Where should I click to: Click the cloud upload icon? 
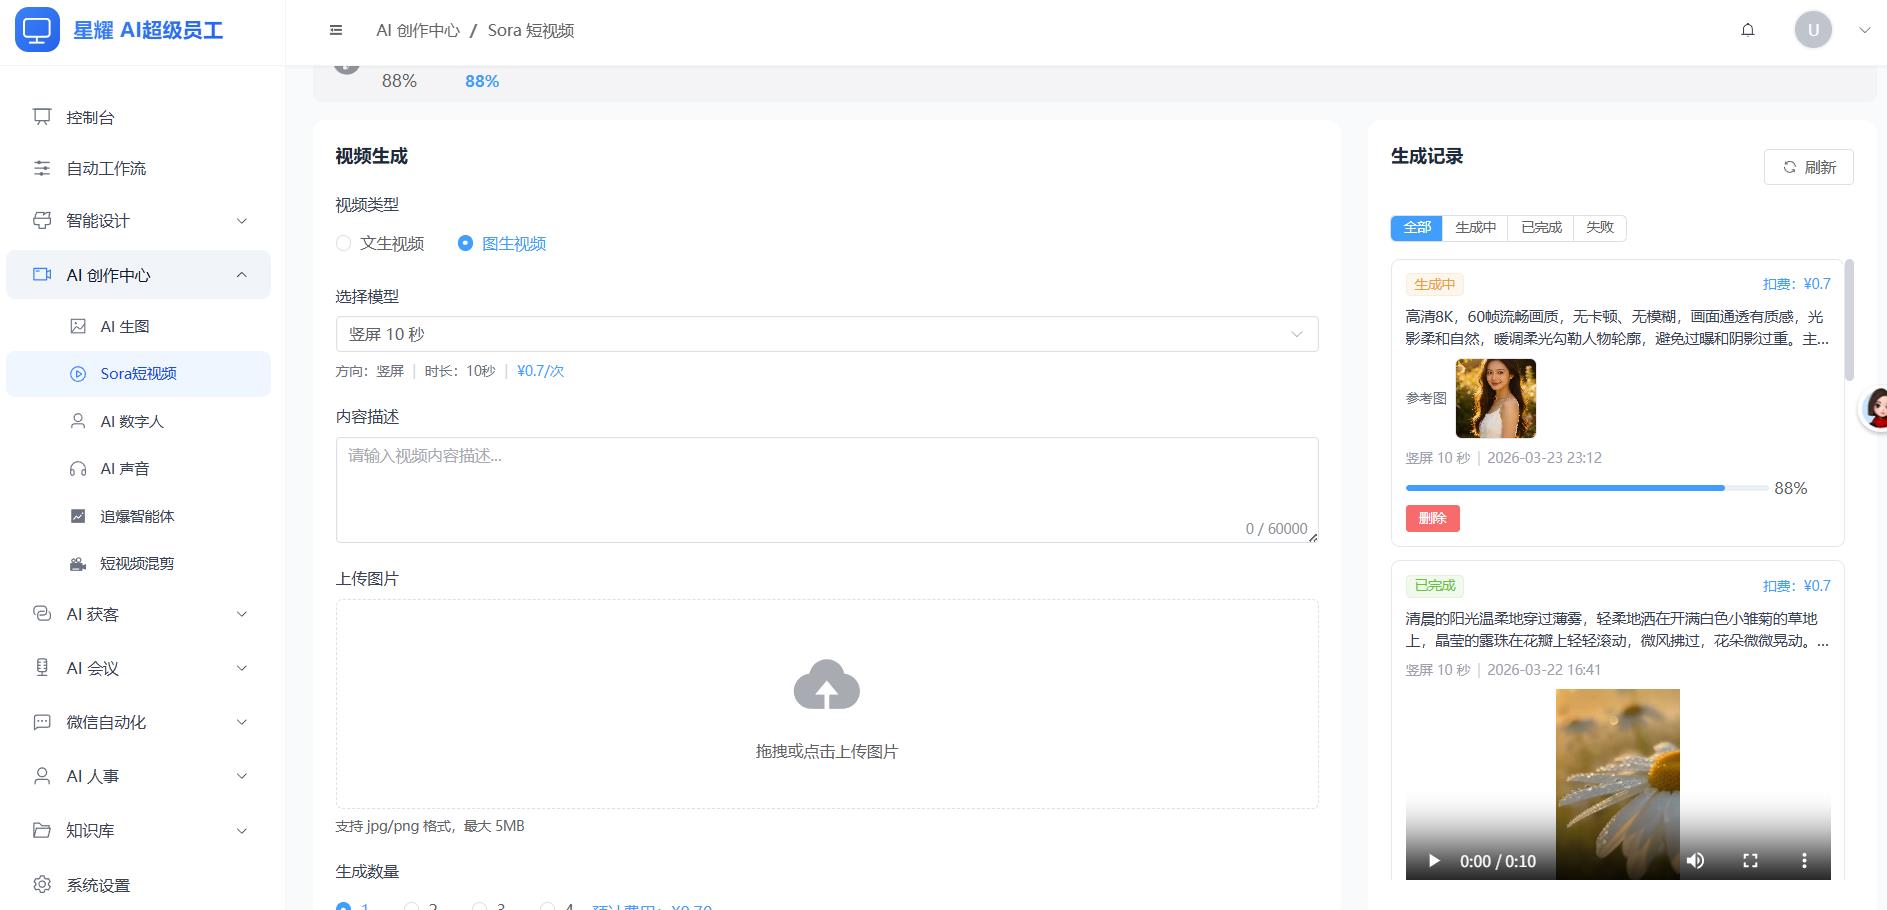[826, 685]
